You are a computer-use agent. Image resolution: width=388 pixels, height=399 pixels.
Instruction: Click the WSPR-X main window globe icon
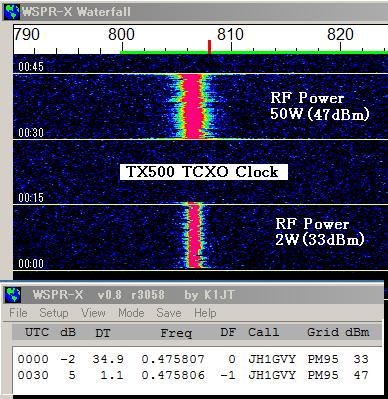[x=13, y=295]
